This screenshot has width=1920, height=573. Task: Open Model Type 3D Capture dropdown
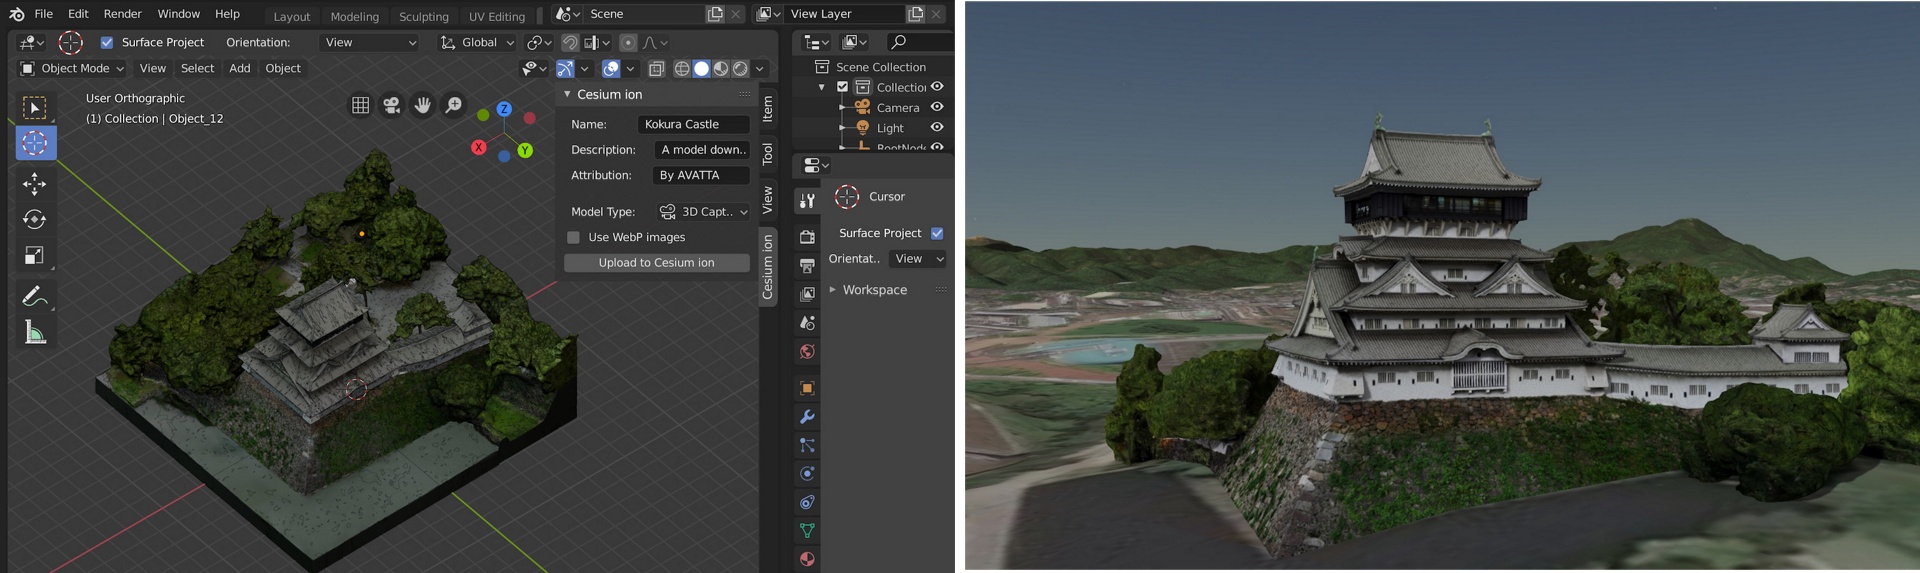pyautogui.click(x=703, y=212)
